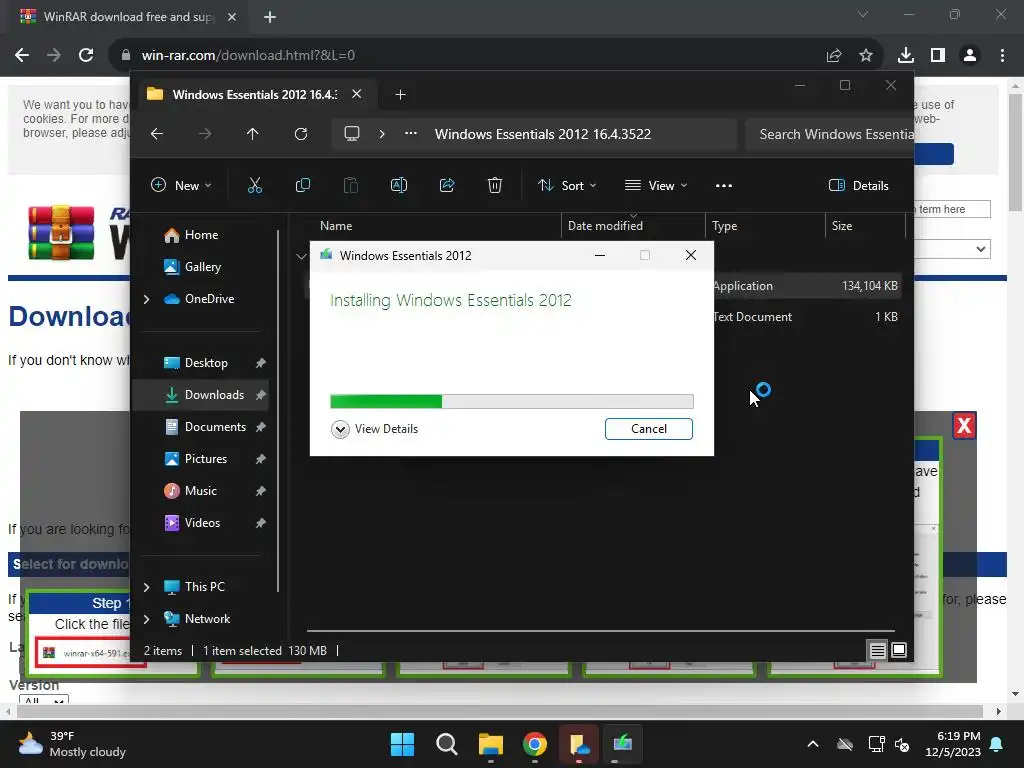Screen dimensions: 1024x768
Task: Expand View Details in installer
Action: (x=375, y=429)
